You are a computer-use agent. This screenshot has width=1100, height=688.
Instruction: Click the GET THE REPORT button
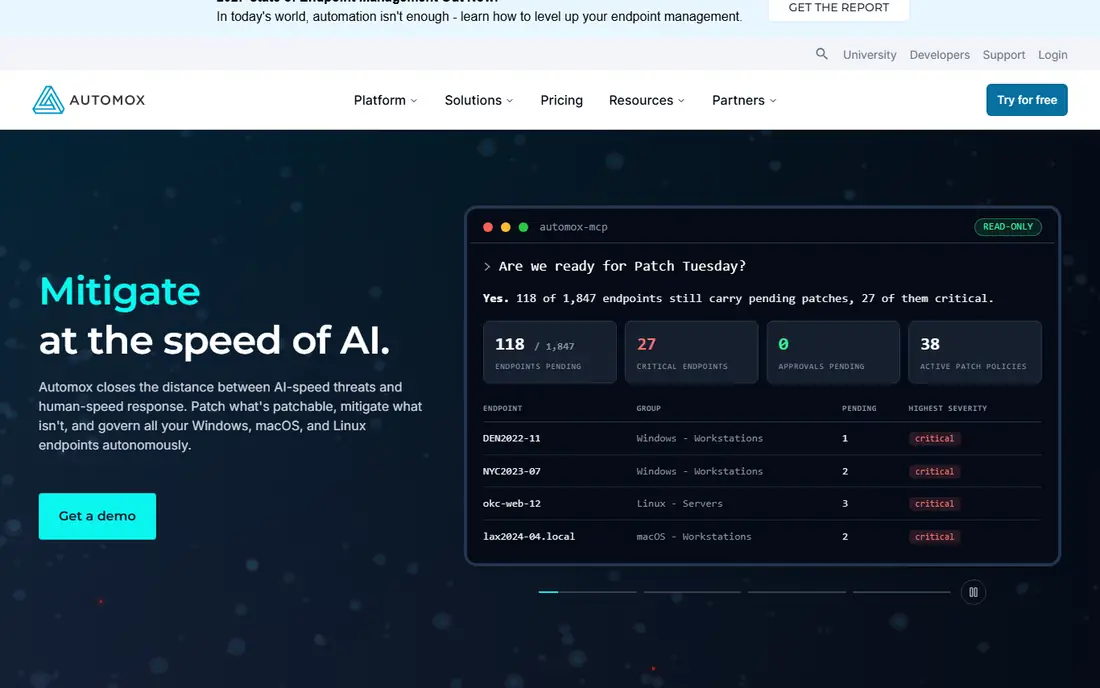click(838, 8)
